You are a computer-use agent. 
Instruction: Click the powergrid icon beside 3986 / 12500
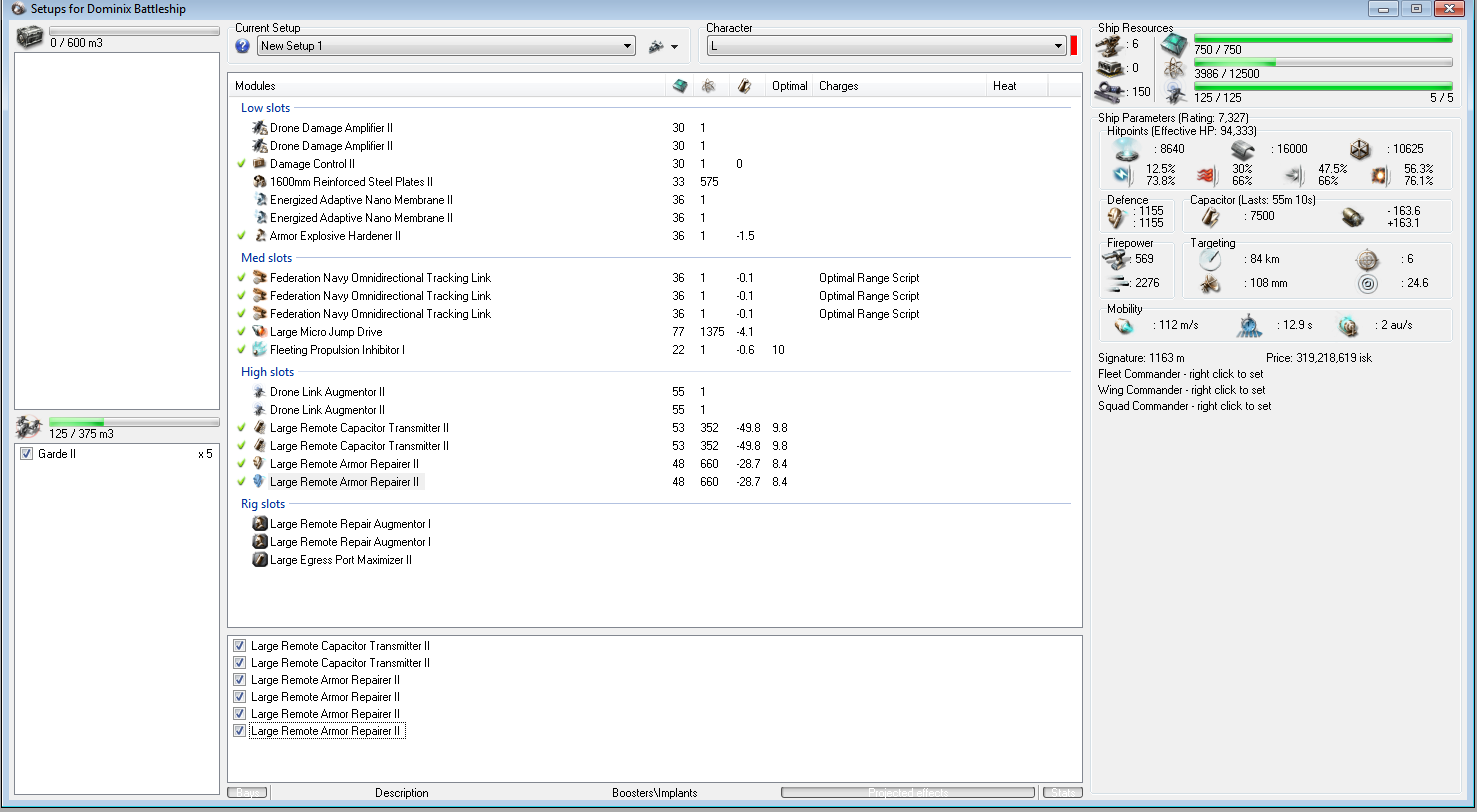click(1175, 71)
